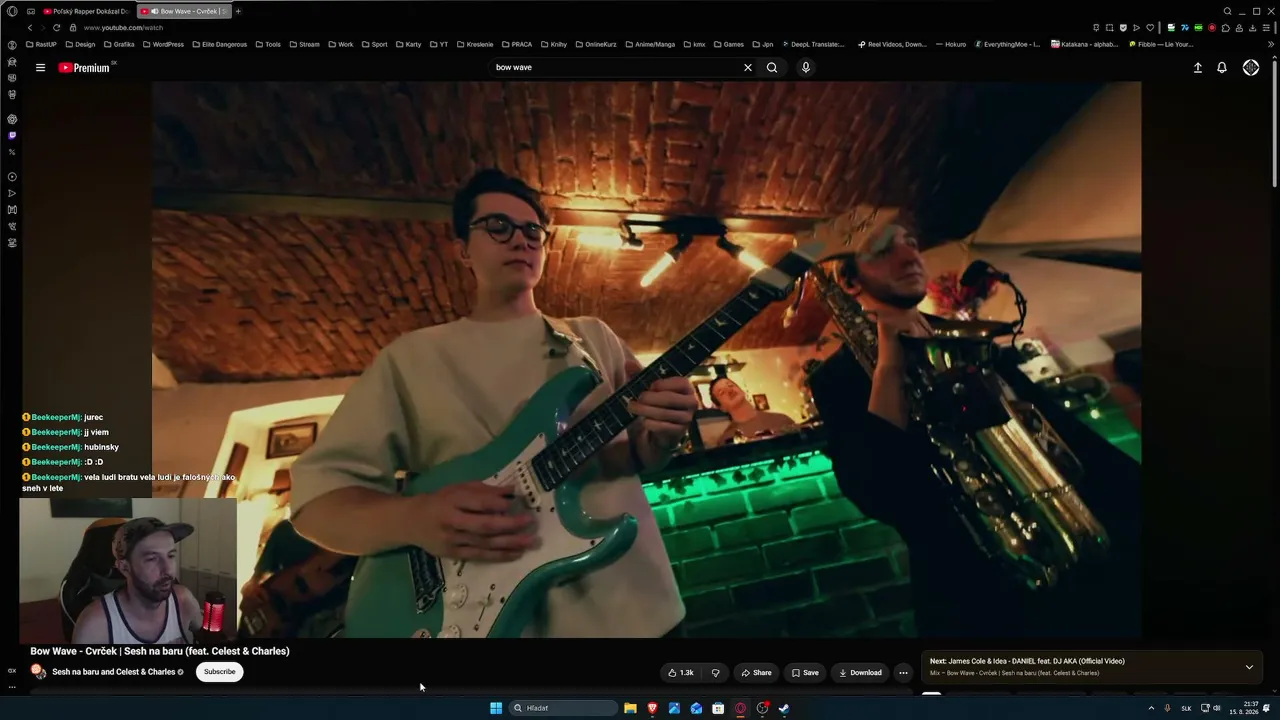Viewport: 1280px width, 720px height.
Task: Share the video
Action: pos(756,673)
